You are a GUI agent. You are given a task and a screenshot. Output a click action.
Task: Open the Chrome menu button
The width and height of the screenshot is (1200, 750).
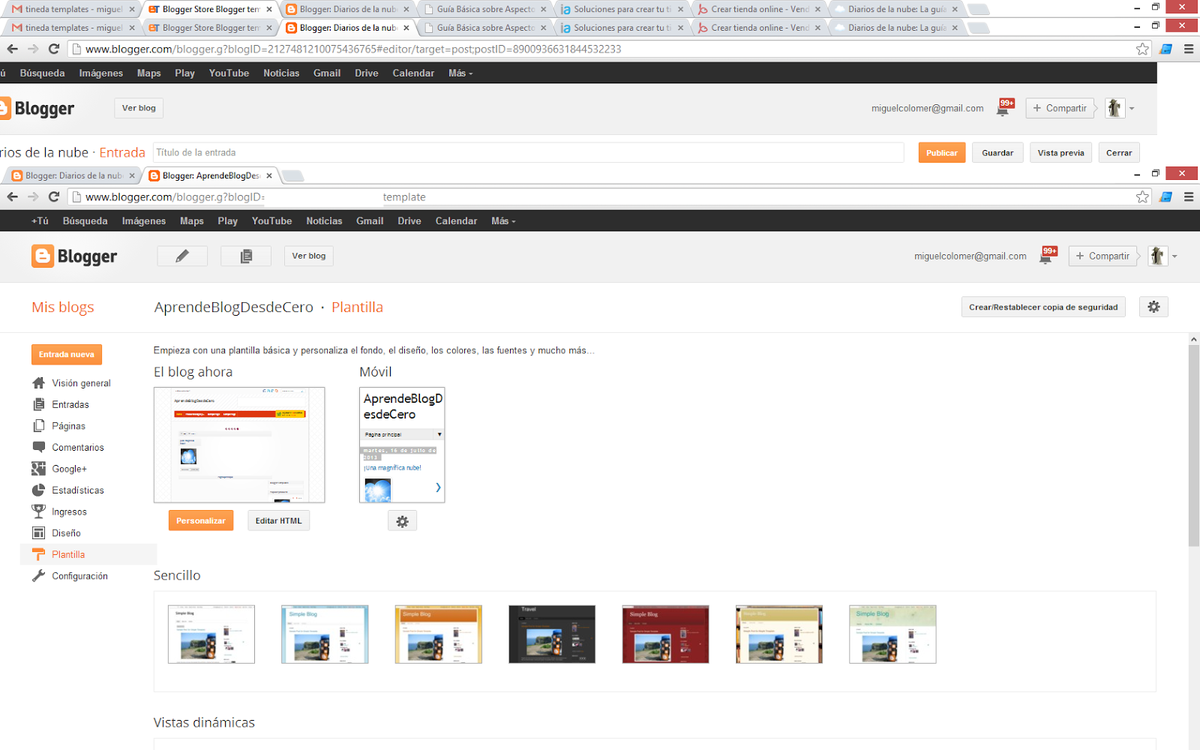1187,197
